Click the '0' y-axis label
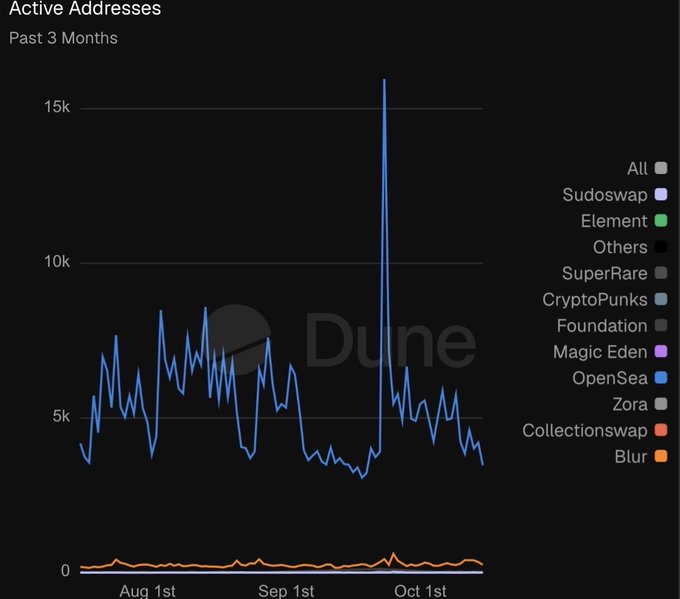 (x=65, y=571)
